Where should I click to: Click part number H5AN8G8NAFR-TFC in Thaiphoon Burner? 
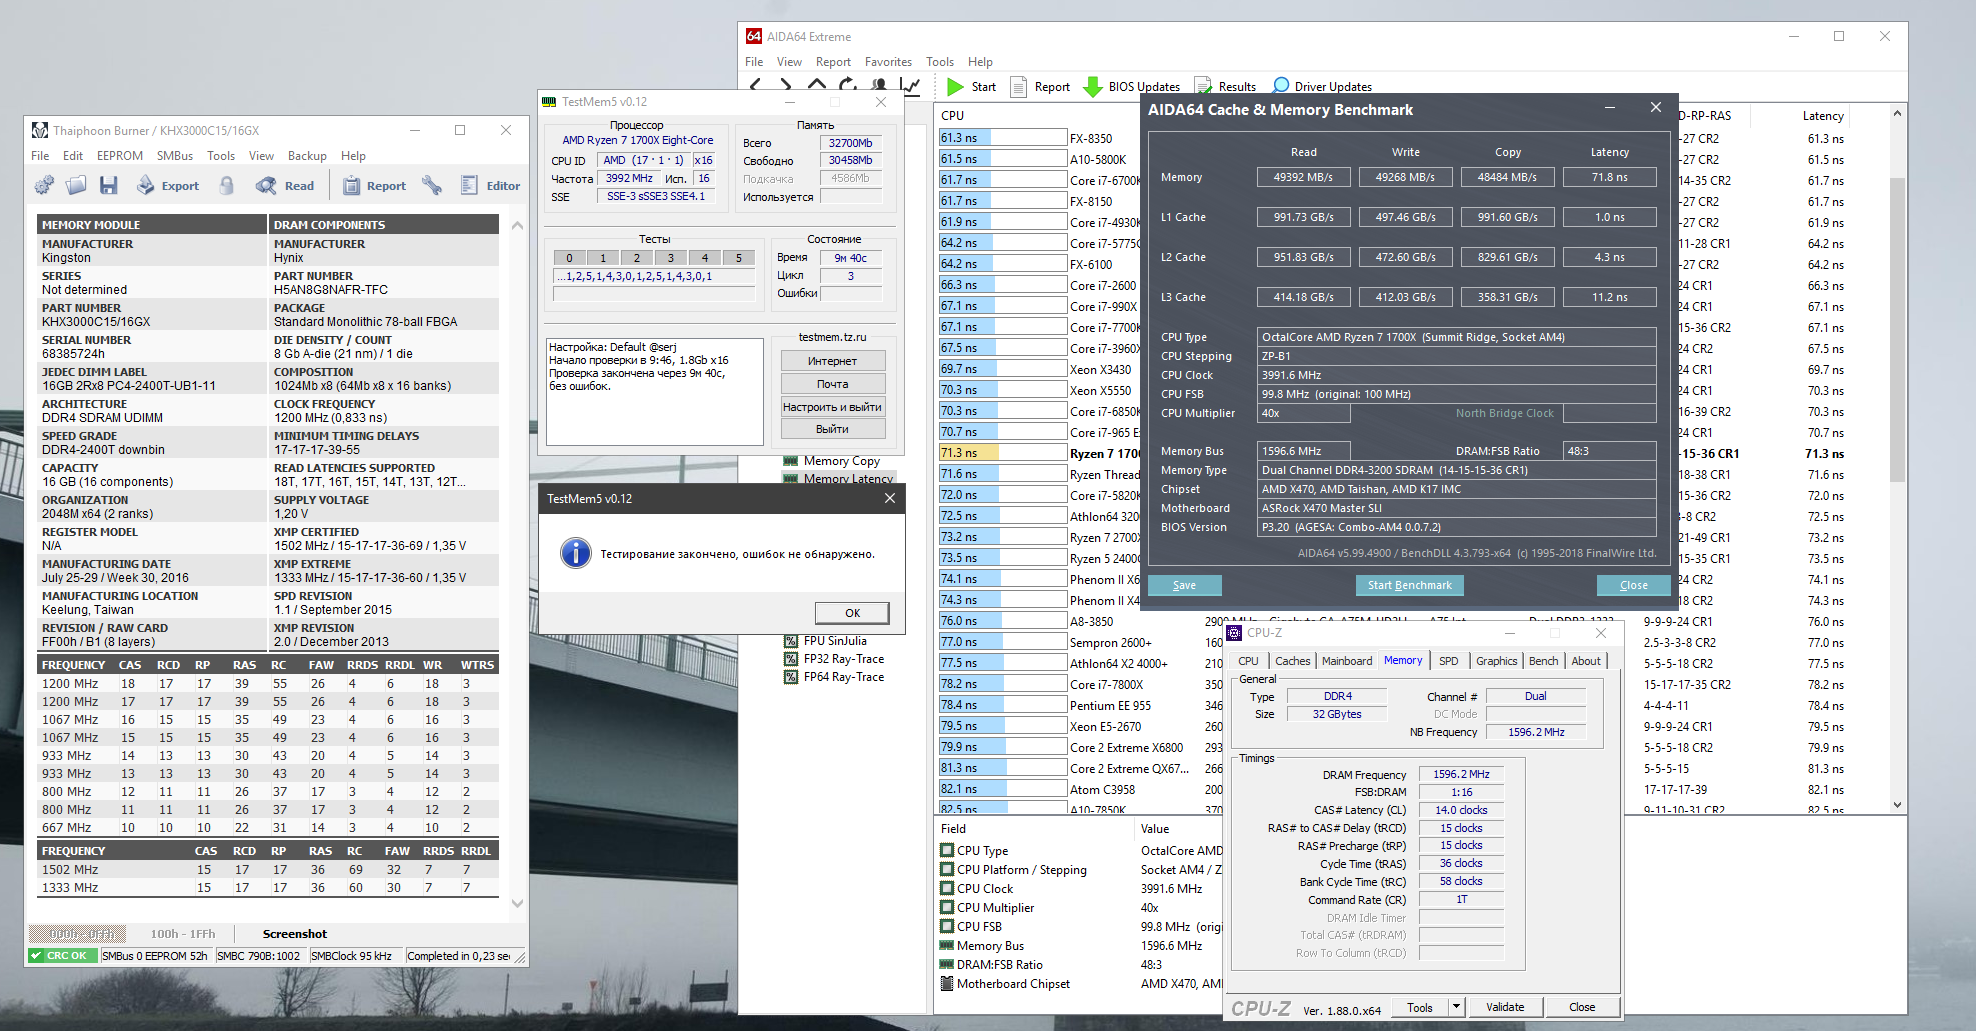pyautogui.click(x=331, y=290)
